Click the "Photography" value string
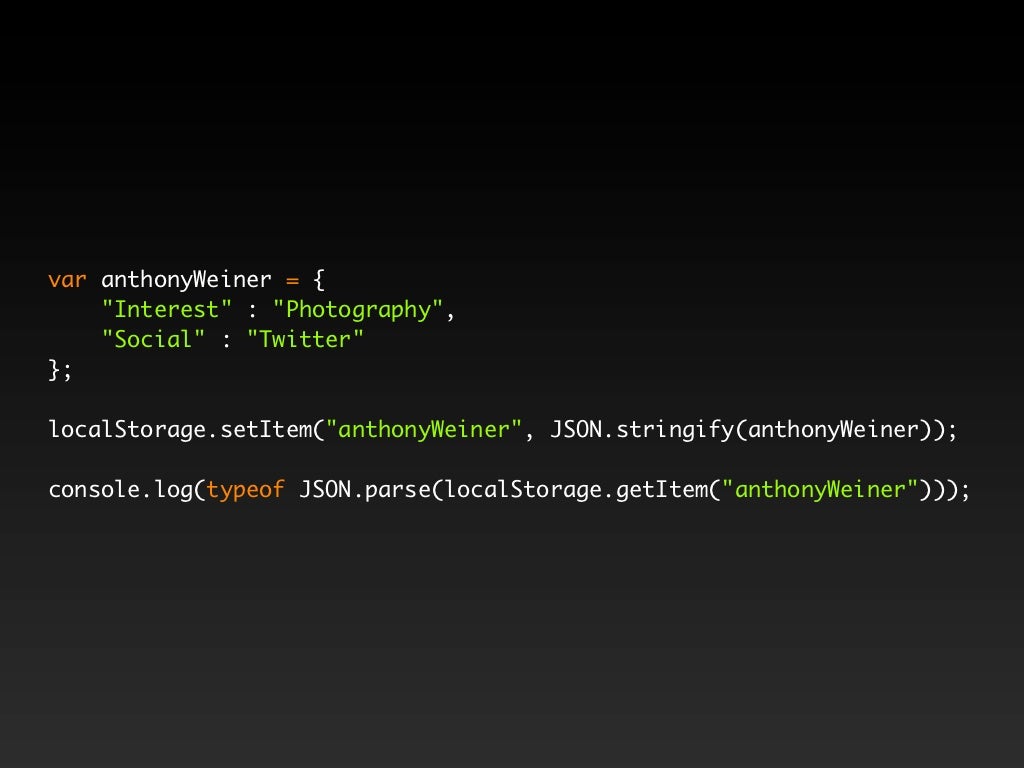 pos(358,310)
